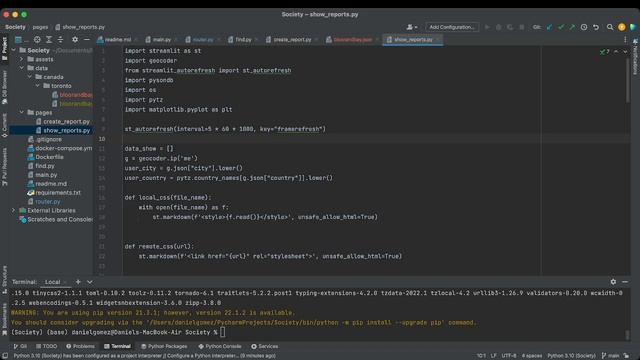Screen dimensions: 640x360
Task: Hide the project tool window
Action: (x=87, y=40)
